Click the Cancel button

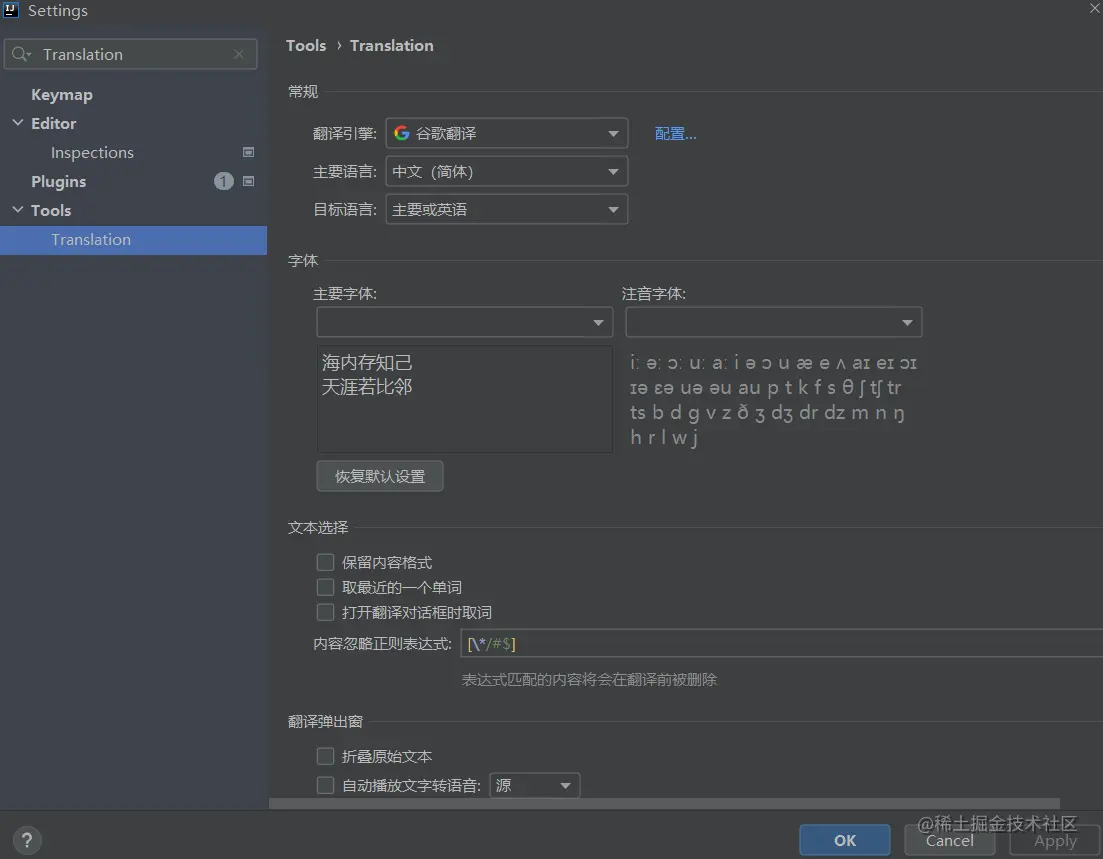[950, 840]
